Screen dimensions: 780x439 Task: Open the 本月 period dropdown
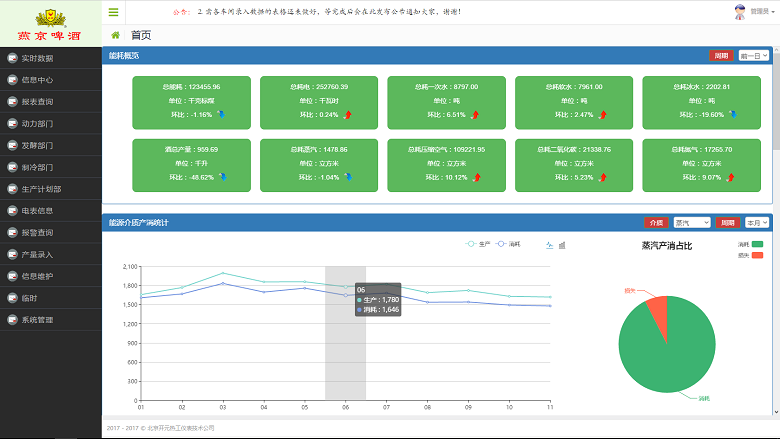(757, 223)
